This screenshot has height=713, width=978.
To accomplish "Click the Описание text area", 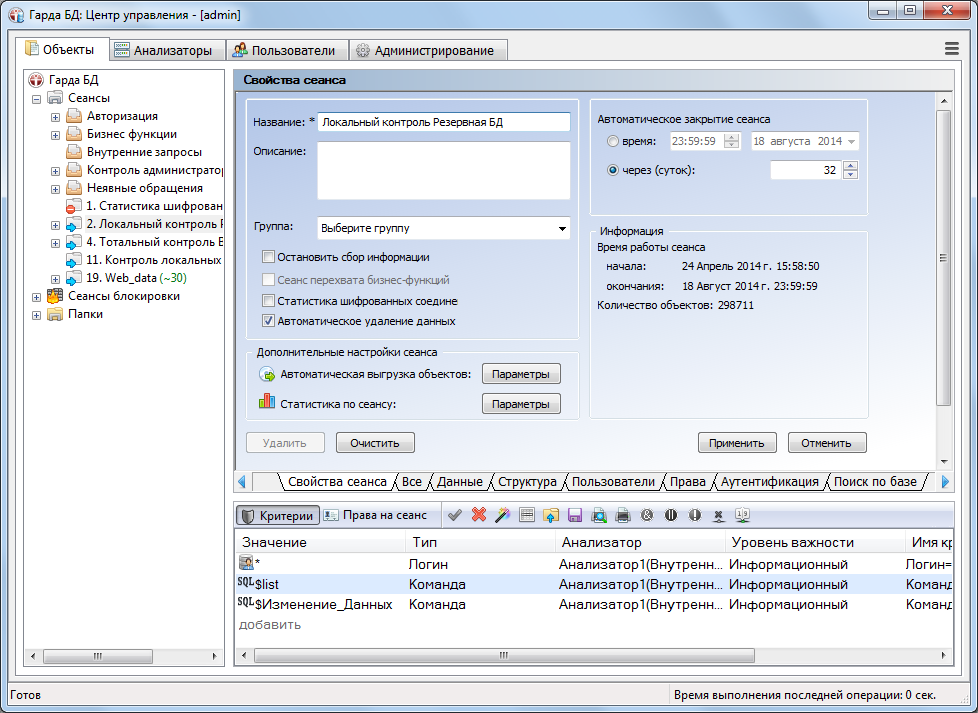I will click(443, 170).
